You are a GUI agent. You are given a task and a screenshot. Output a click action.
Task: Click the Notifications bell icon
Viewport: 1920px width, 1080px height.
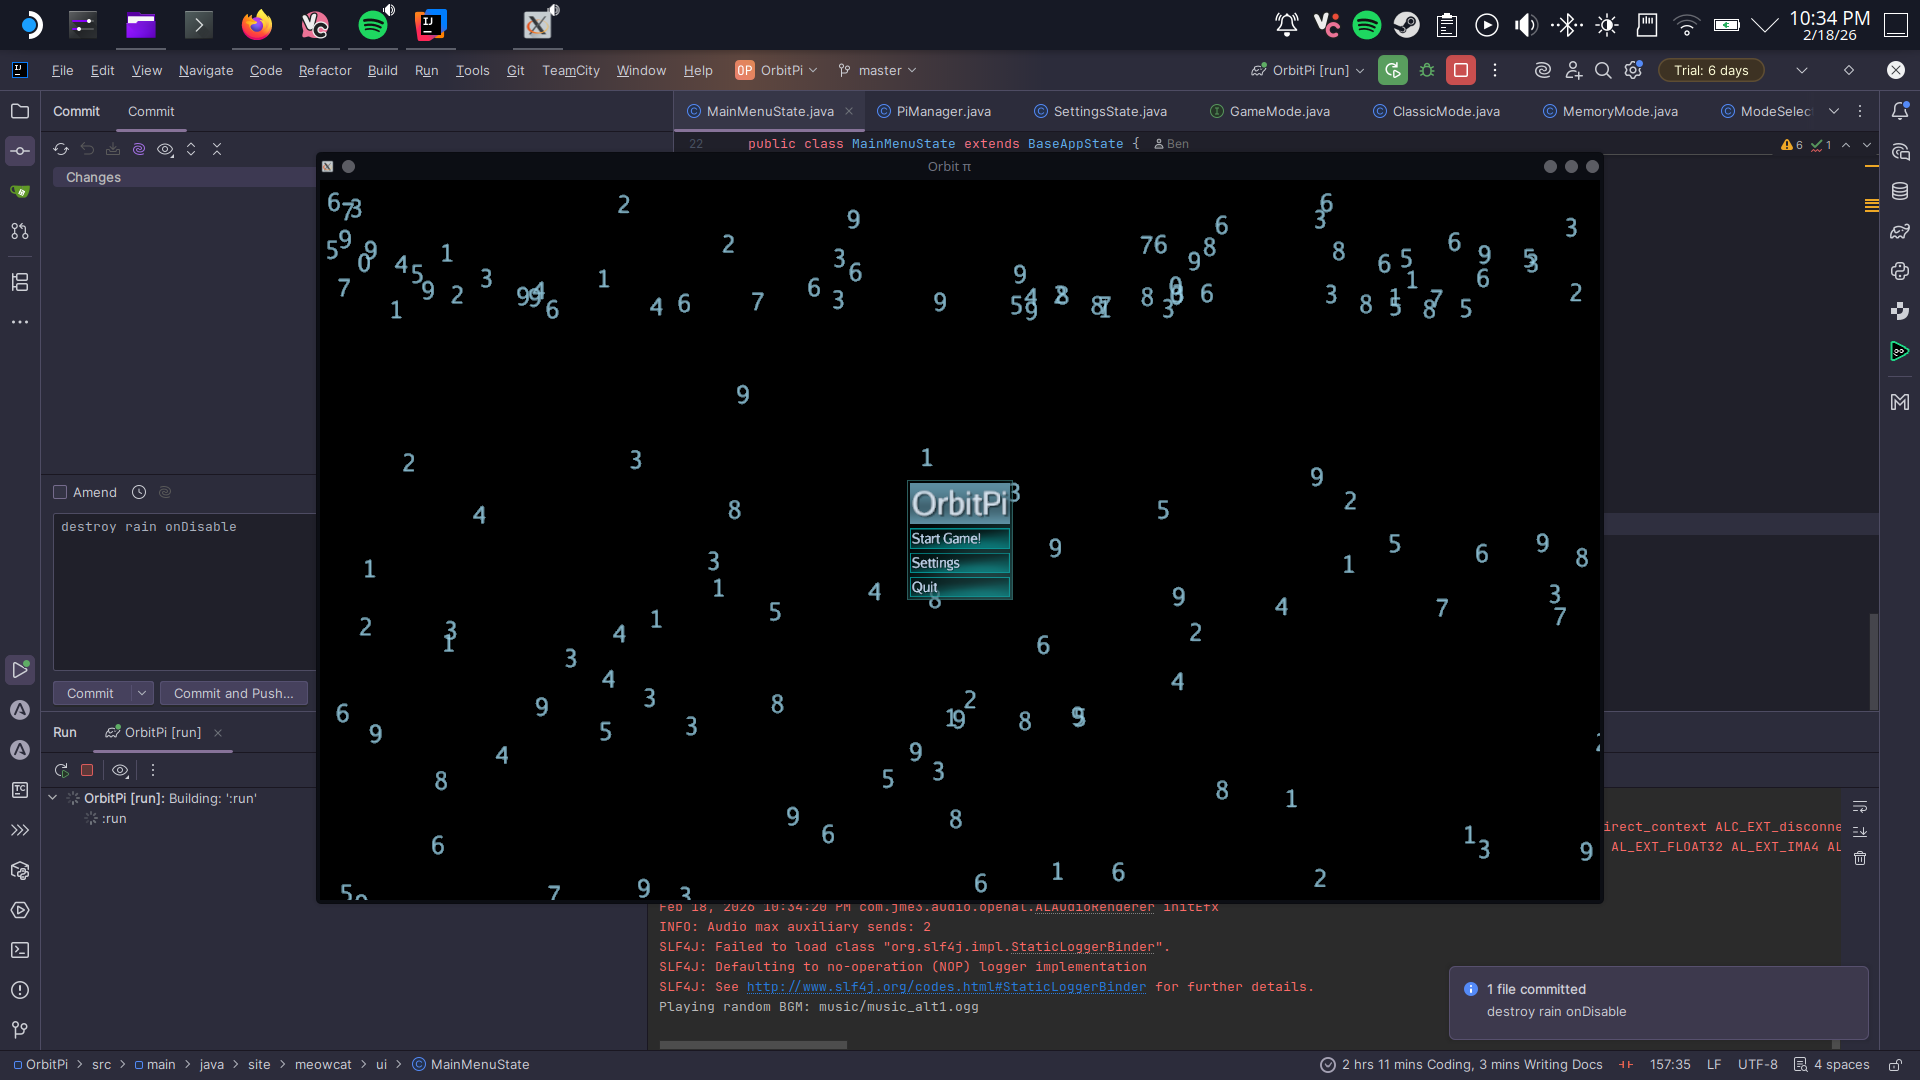click(x=1900, y=111)
